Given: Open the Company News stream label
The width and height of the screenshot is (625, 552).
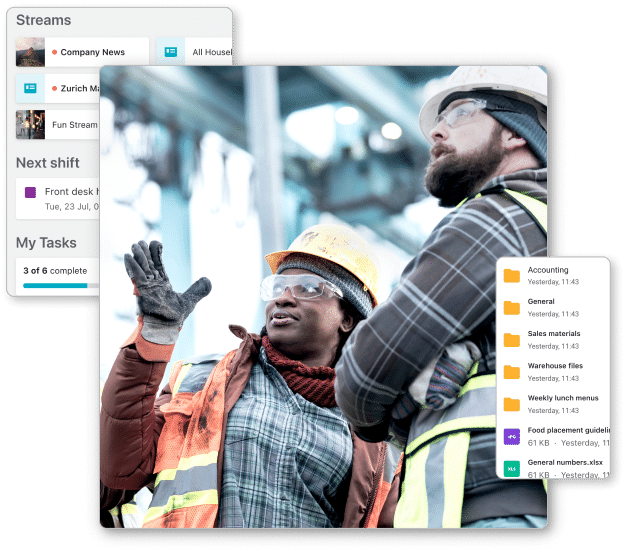Looking at the screenshot, I should (x=92, y=52).
